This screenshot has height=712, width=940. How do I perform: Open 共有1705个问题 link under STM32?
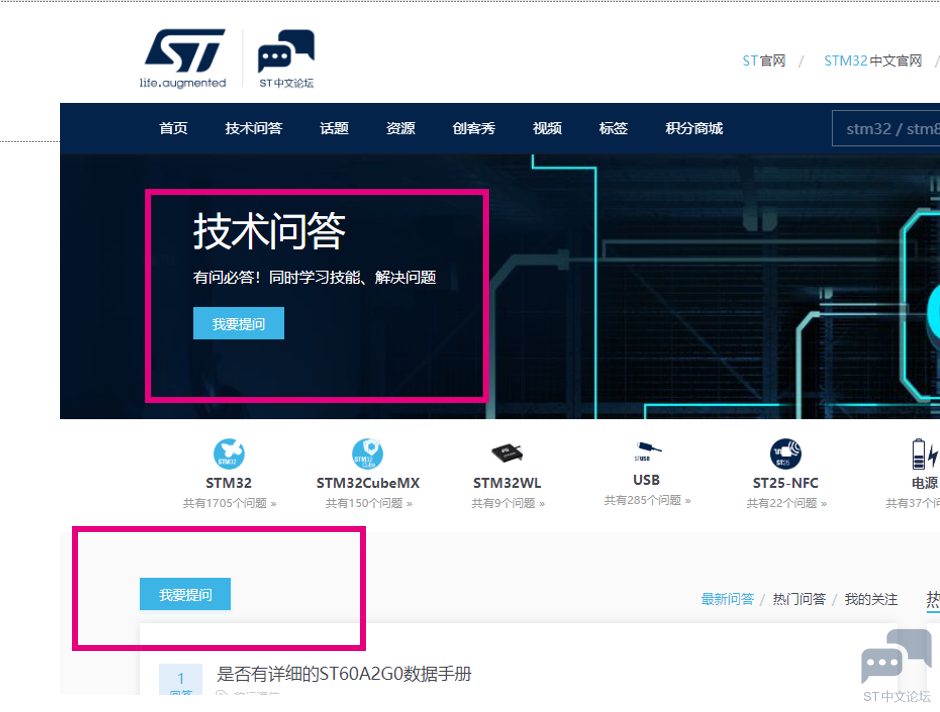pos(230,503)
